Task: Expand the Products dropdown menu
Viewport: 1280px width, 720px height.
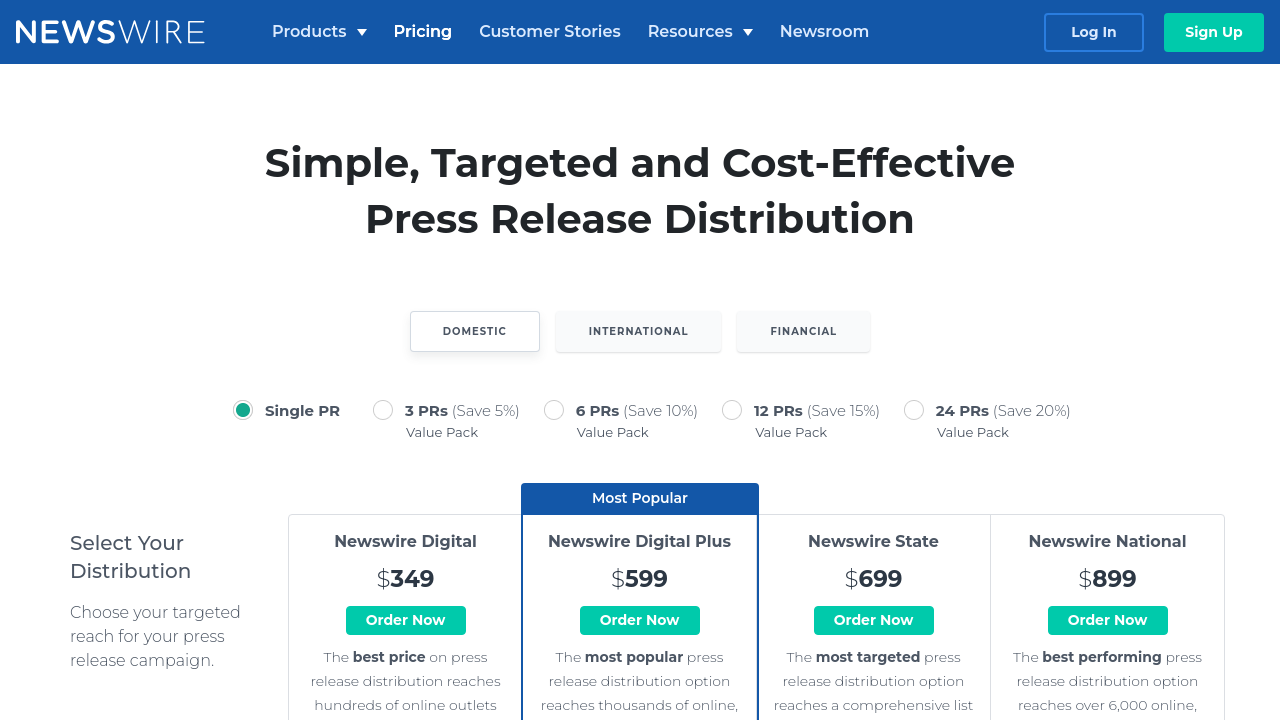Action: pyautogui.click(x=319, y=32)
